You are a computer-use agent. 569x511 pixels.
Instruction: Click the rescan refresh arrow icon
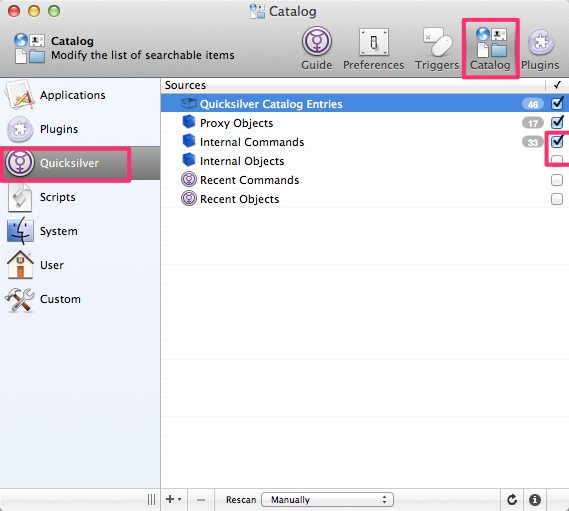512,500
